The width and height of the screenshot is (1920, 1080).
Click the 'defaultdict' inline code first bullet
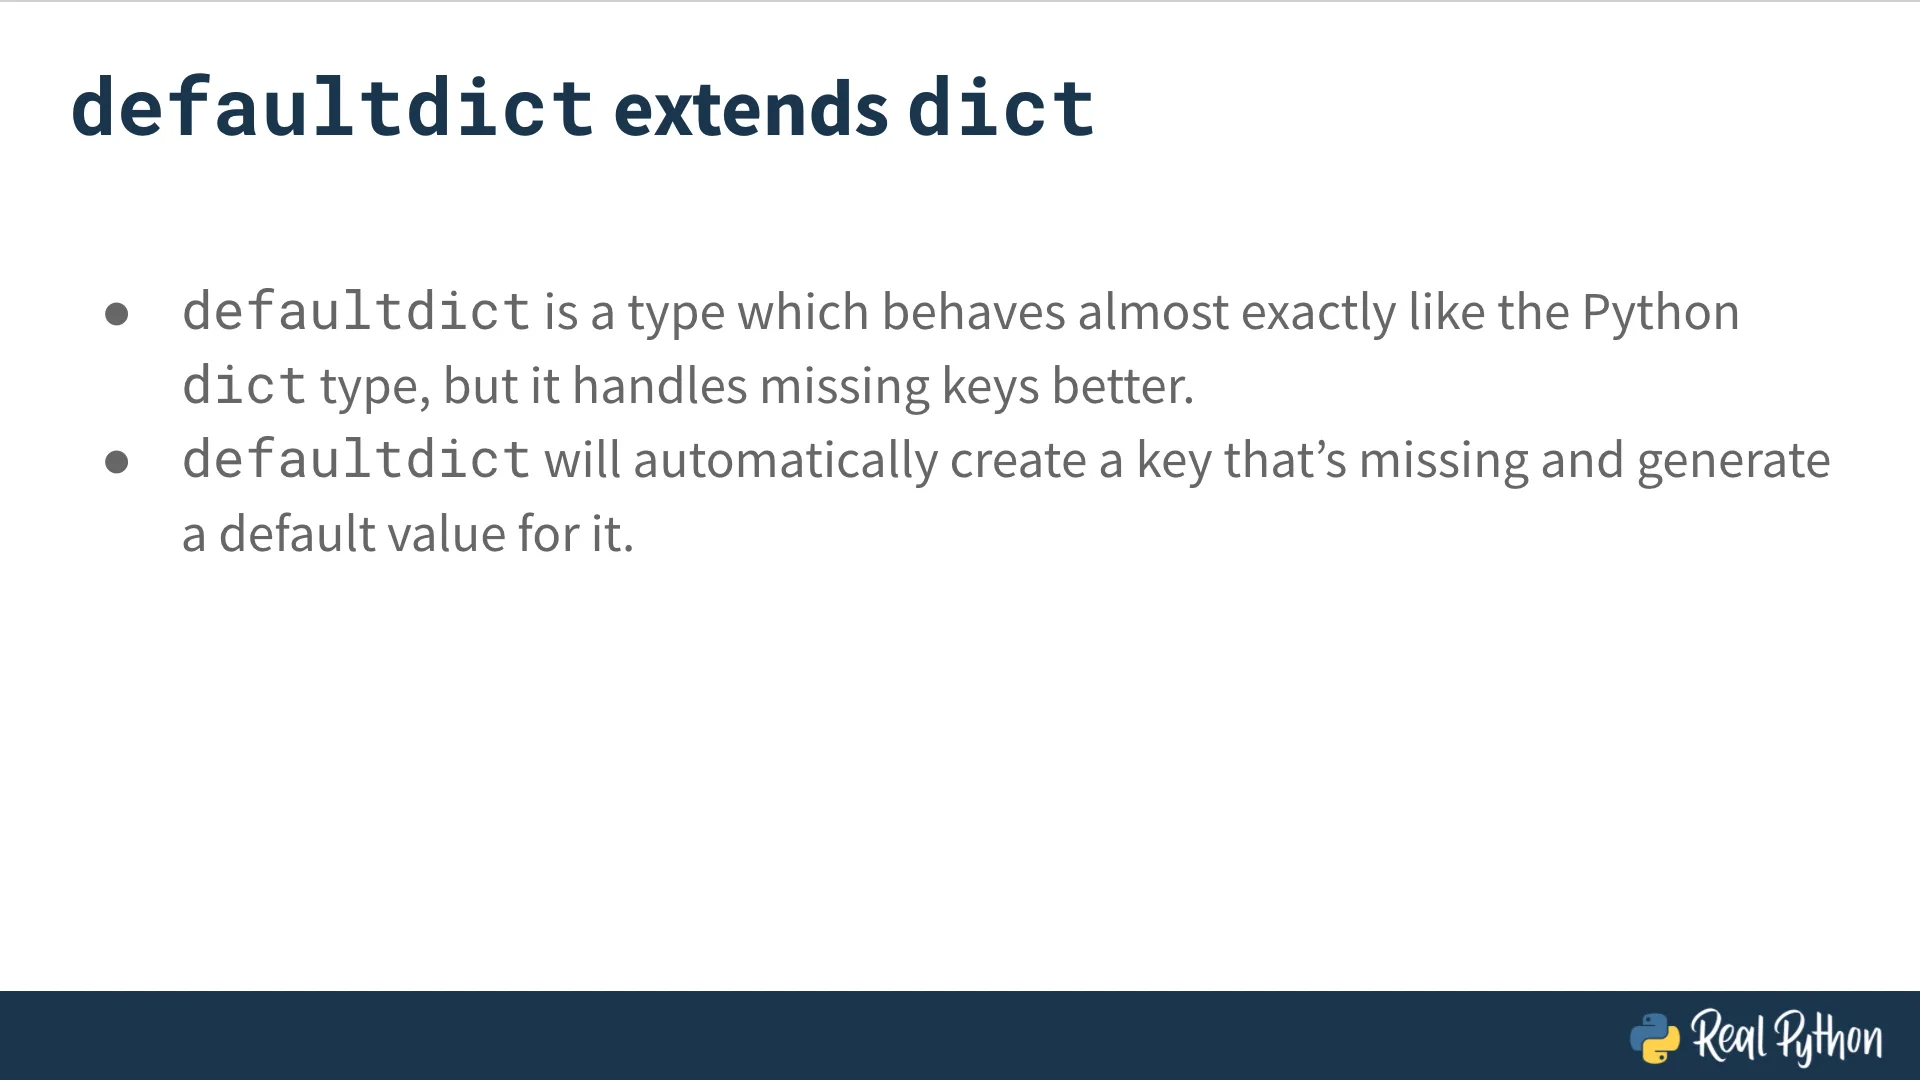coord(355,310)
